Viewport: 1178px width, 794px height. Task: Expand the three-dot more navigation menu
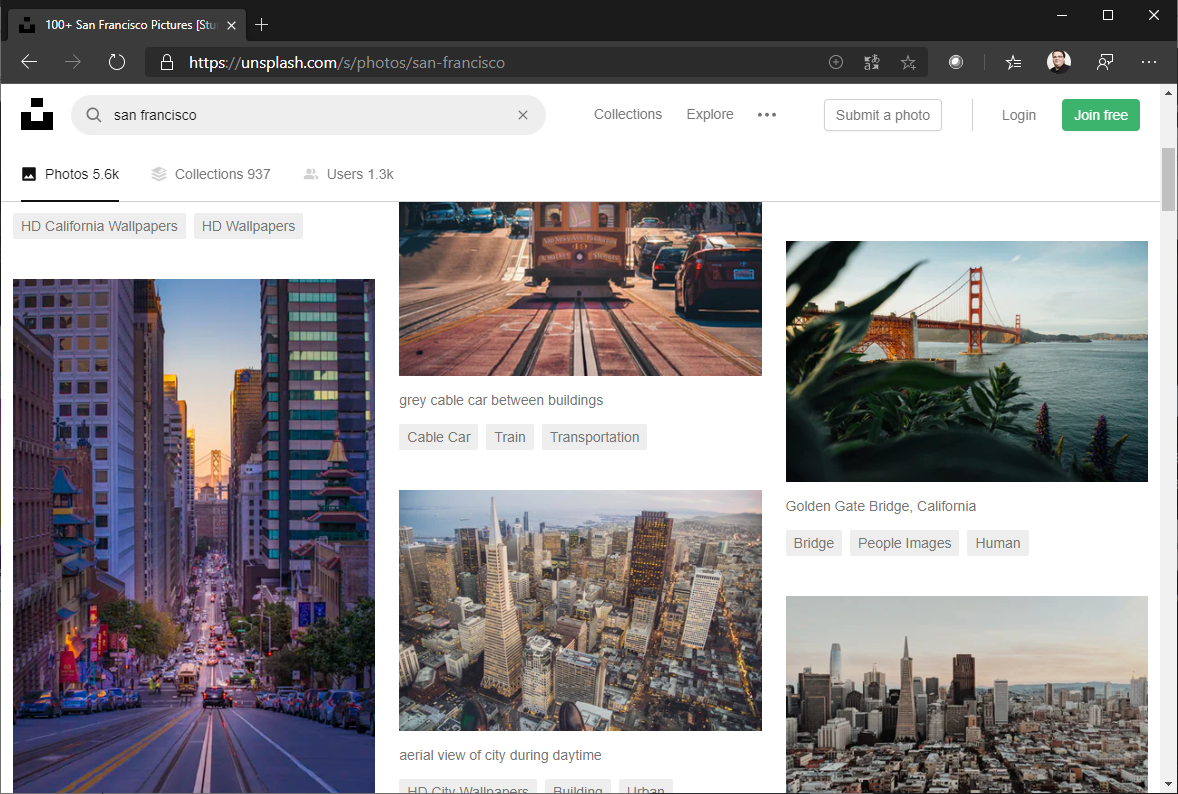coord(767,115)
